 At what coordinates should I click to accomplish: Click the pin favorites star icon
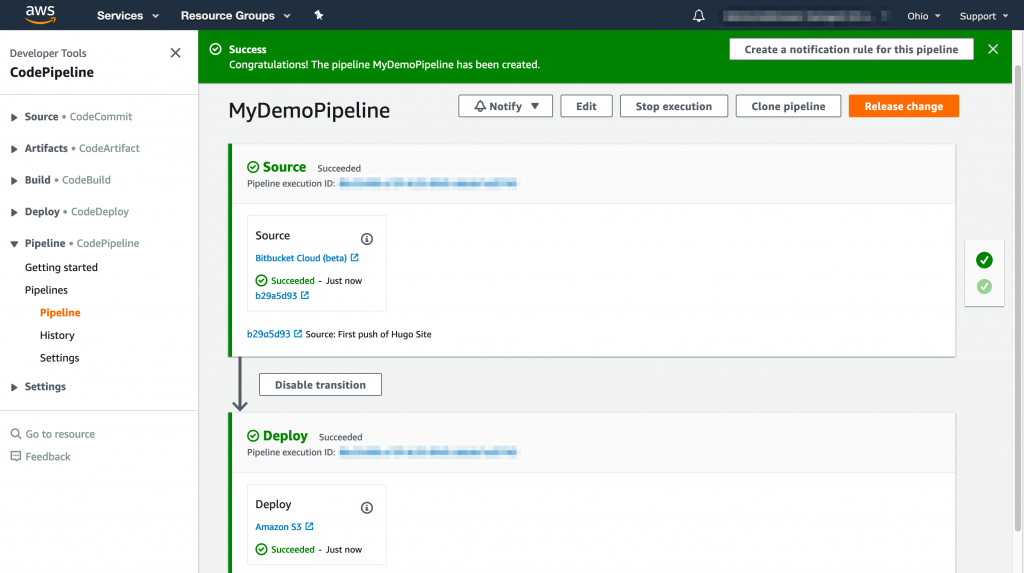pyautogui.click(x=319, y=15)
